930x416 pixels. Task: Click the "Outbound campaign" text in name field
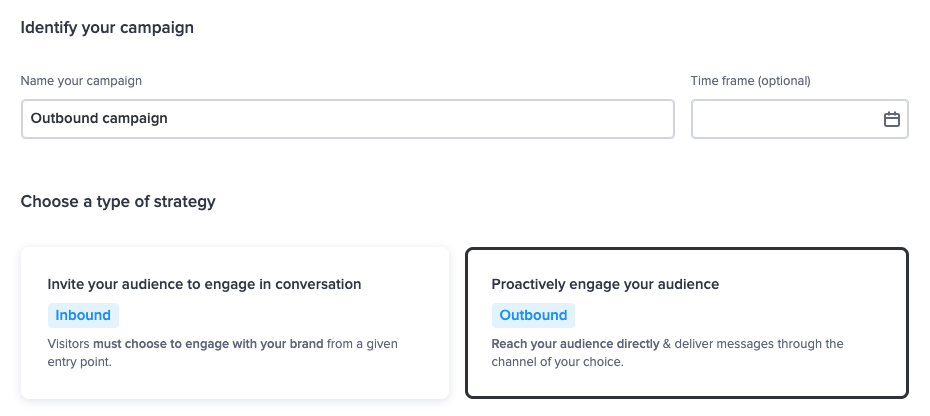[99, 119]
